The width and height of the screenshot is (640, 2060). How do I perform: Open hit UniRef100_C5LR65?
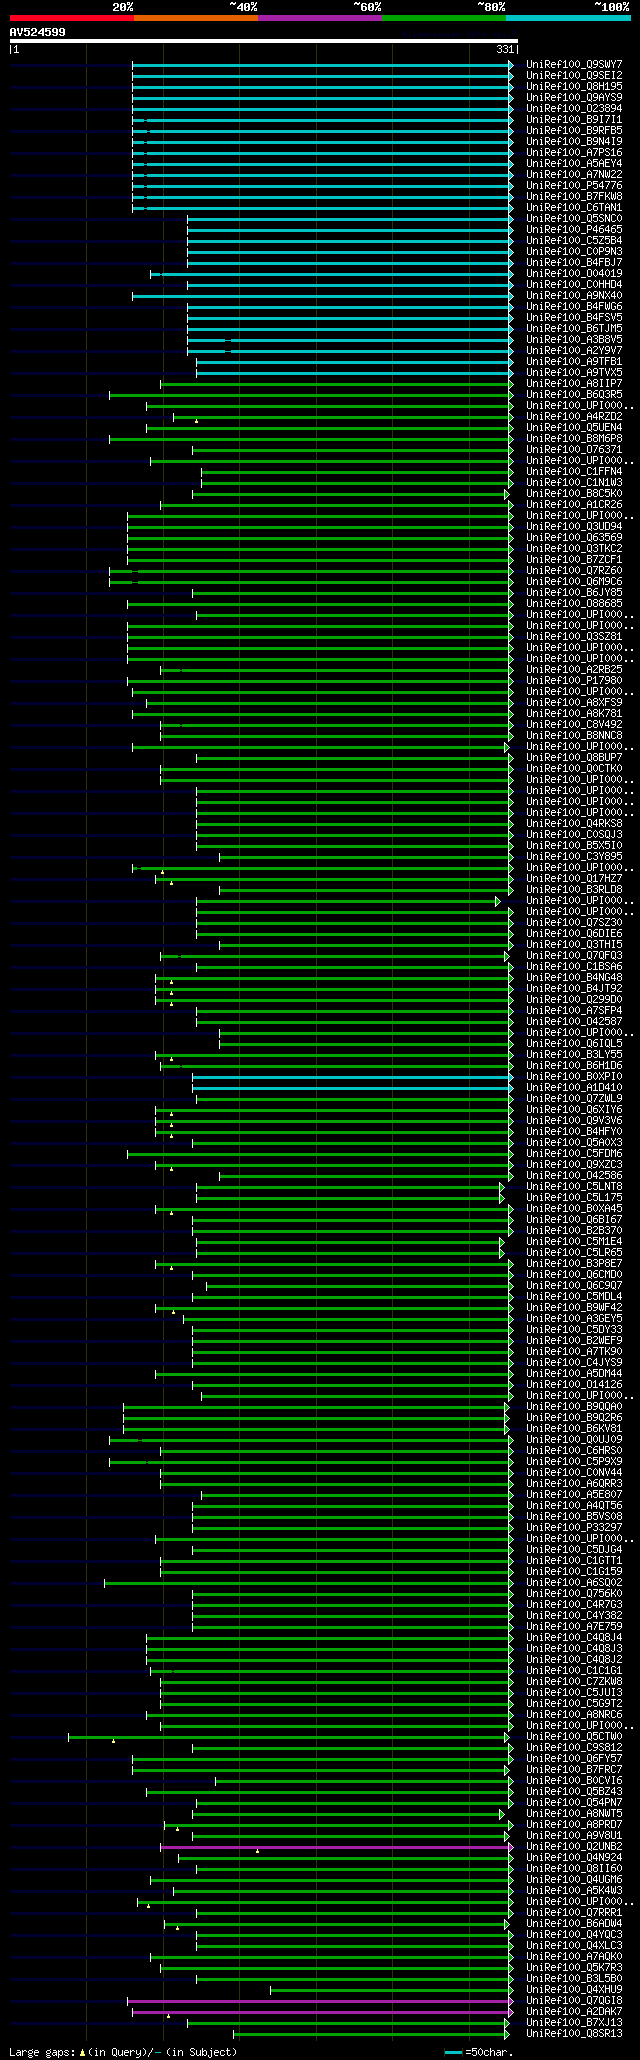tap(574, 1253)
